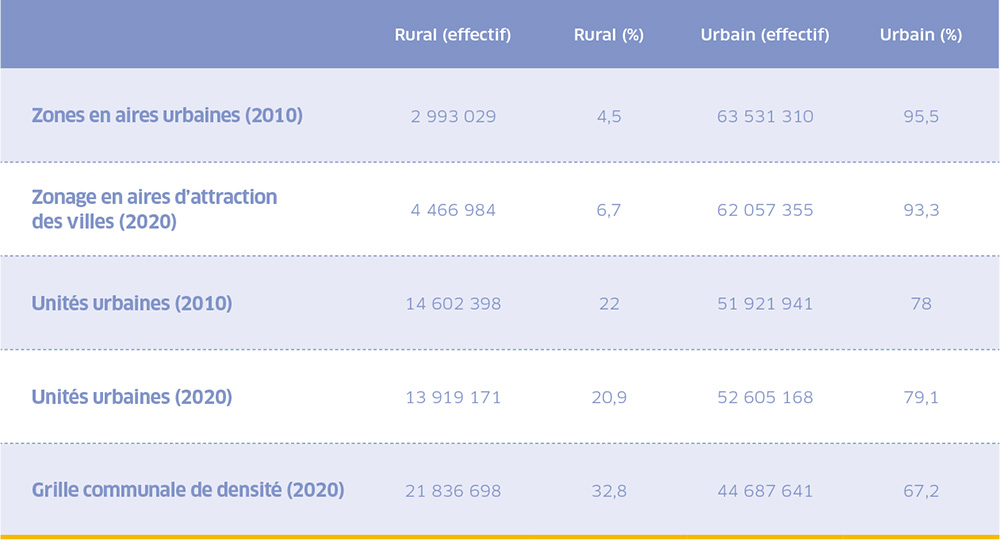Select the Zonage en aires d'attraction des villes row label

coord(154,209)
